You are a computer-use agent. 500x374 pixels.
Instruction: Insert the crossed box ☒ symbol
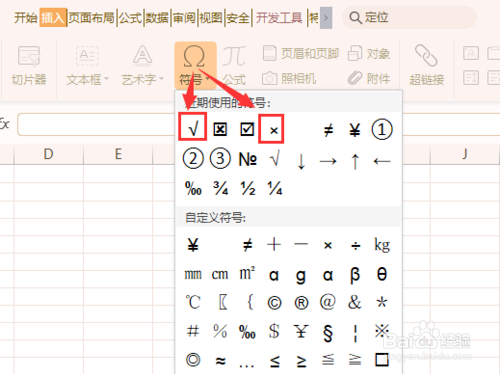coord(220,129)
